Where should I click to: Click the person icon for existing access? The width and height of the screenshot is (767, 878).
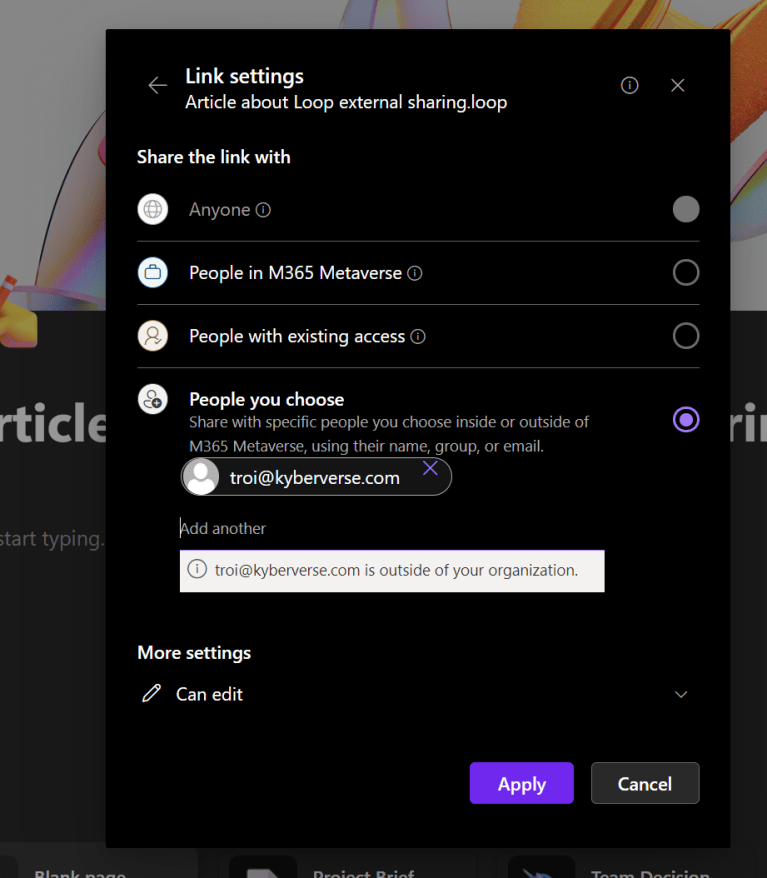pyautogui.click(x=153, y=336)
